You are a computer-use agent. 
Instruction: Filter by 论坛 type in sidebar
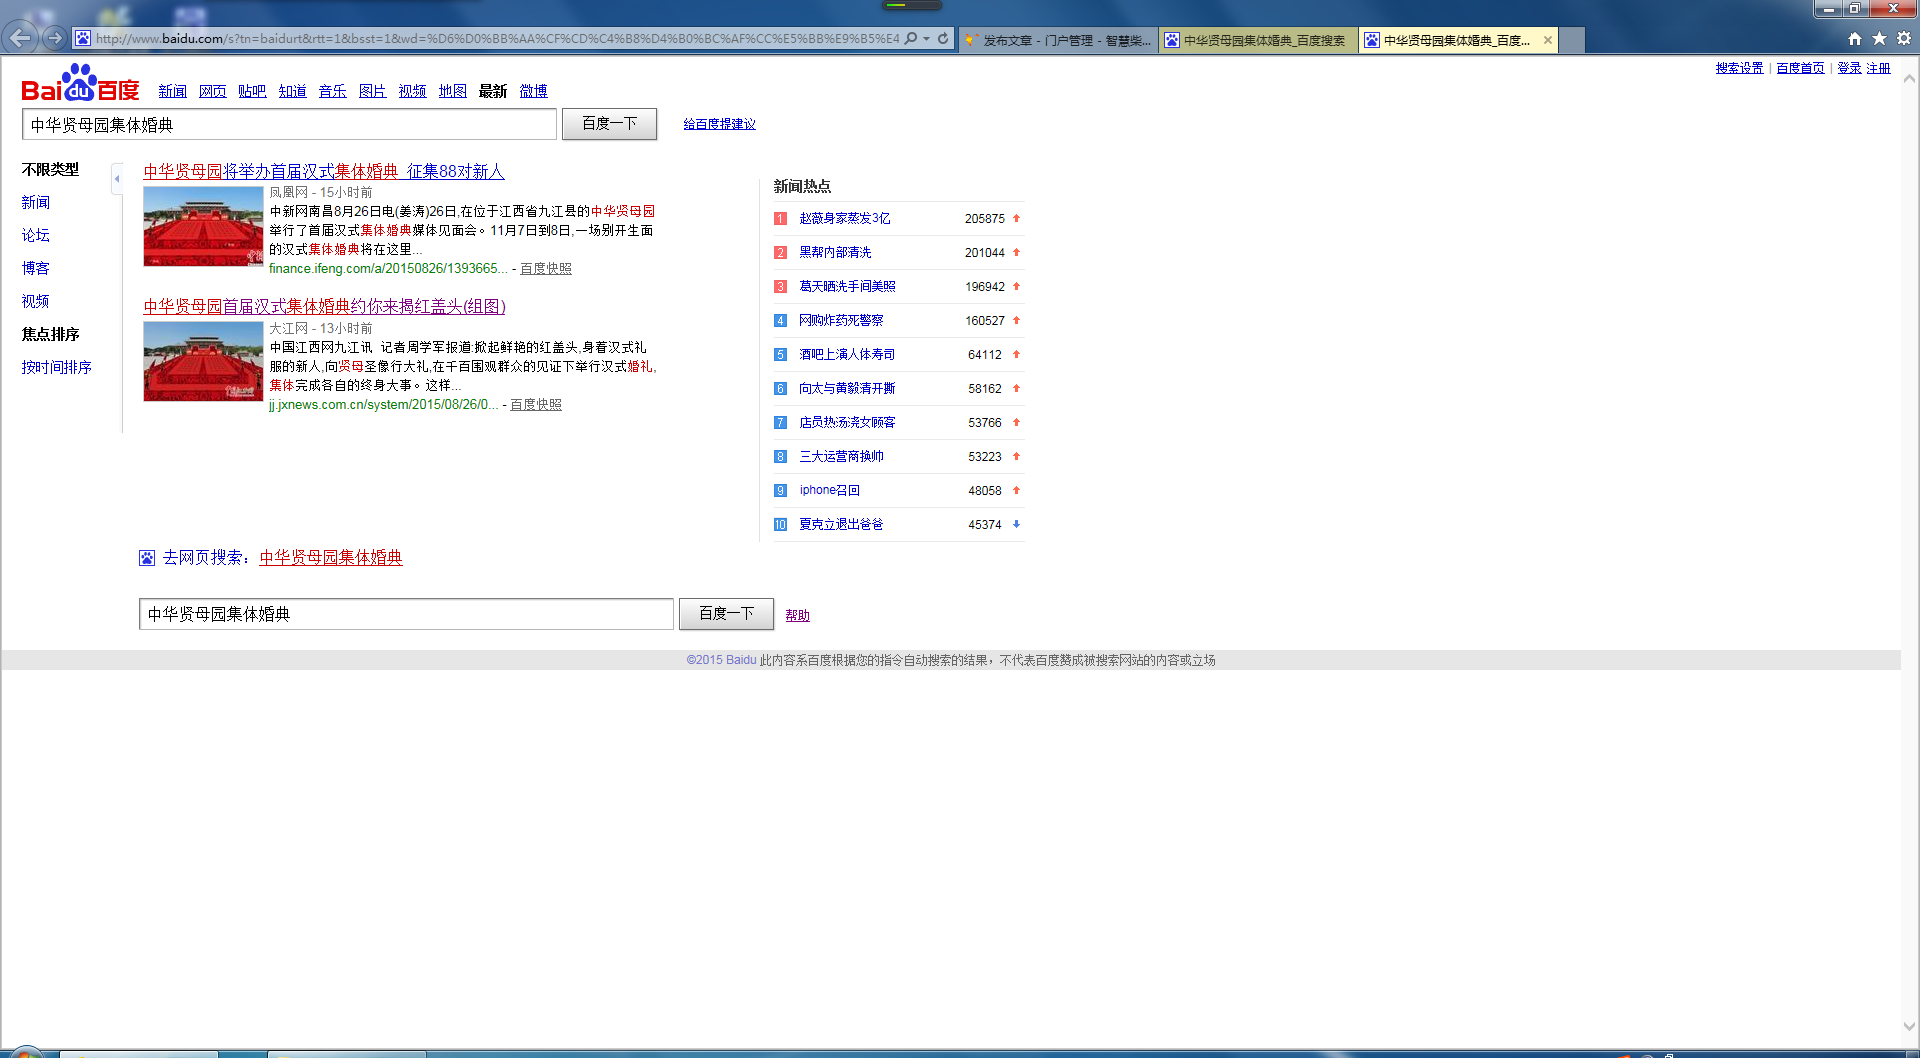pyautogui.click(x=35, y=235)
